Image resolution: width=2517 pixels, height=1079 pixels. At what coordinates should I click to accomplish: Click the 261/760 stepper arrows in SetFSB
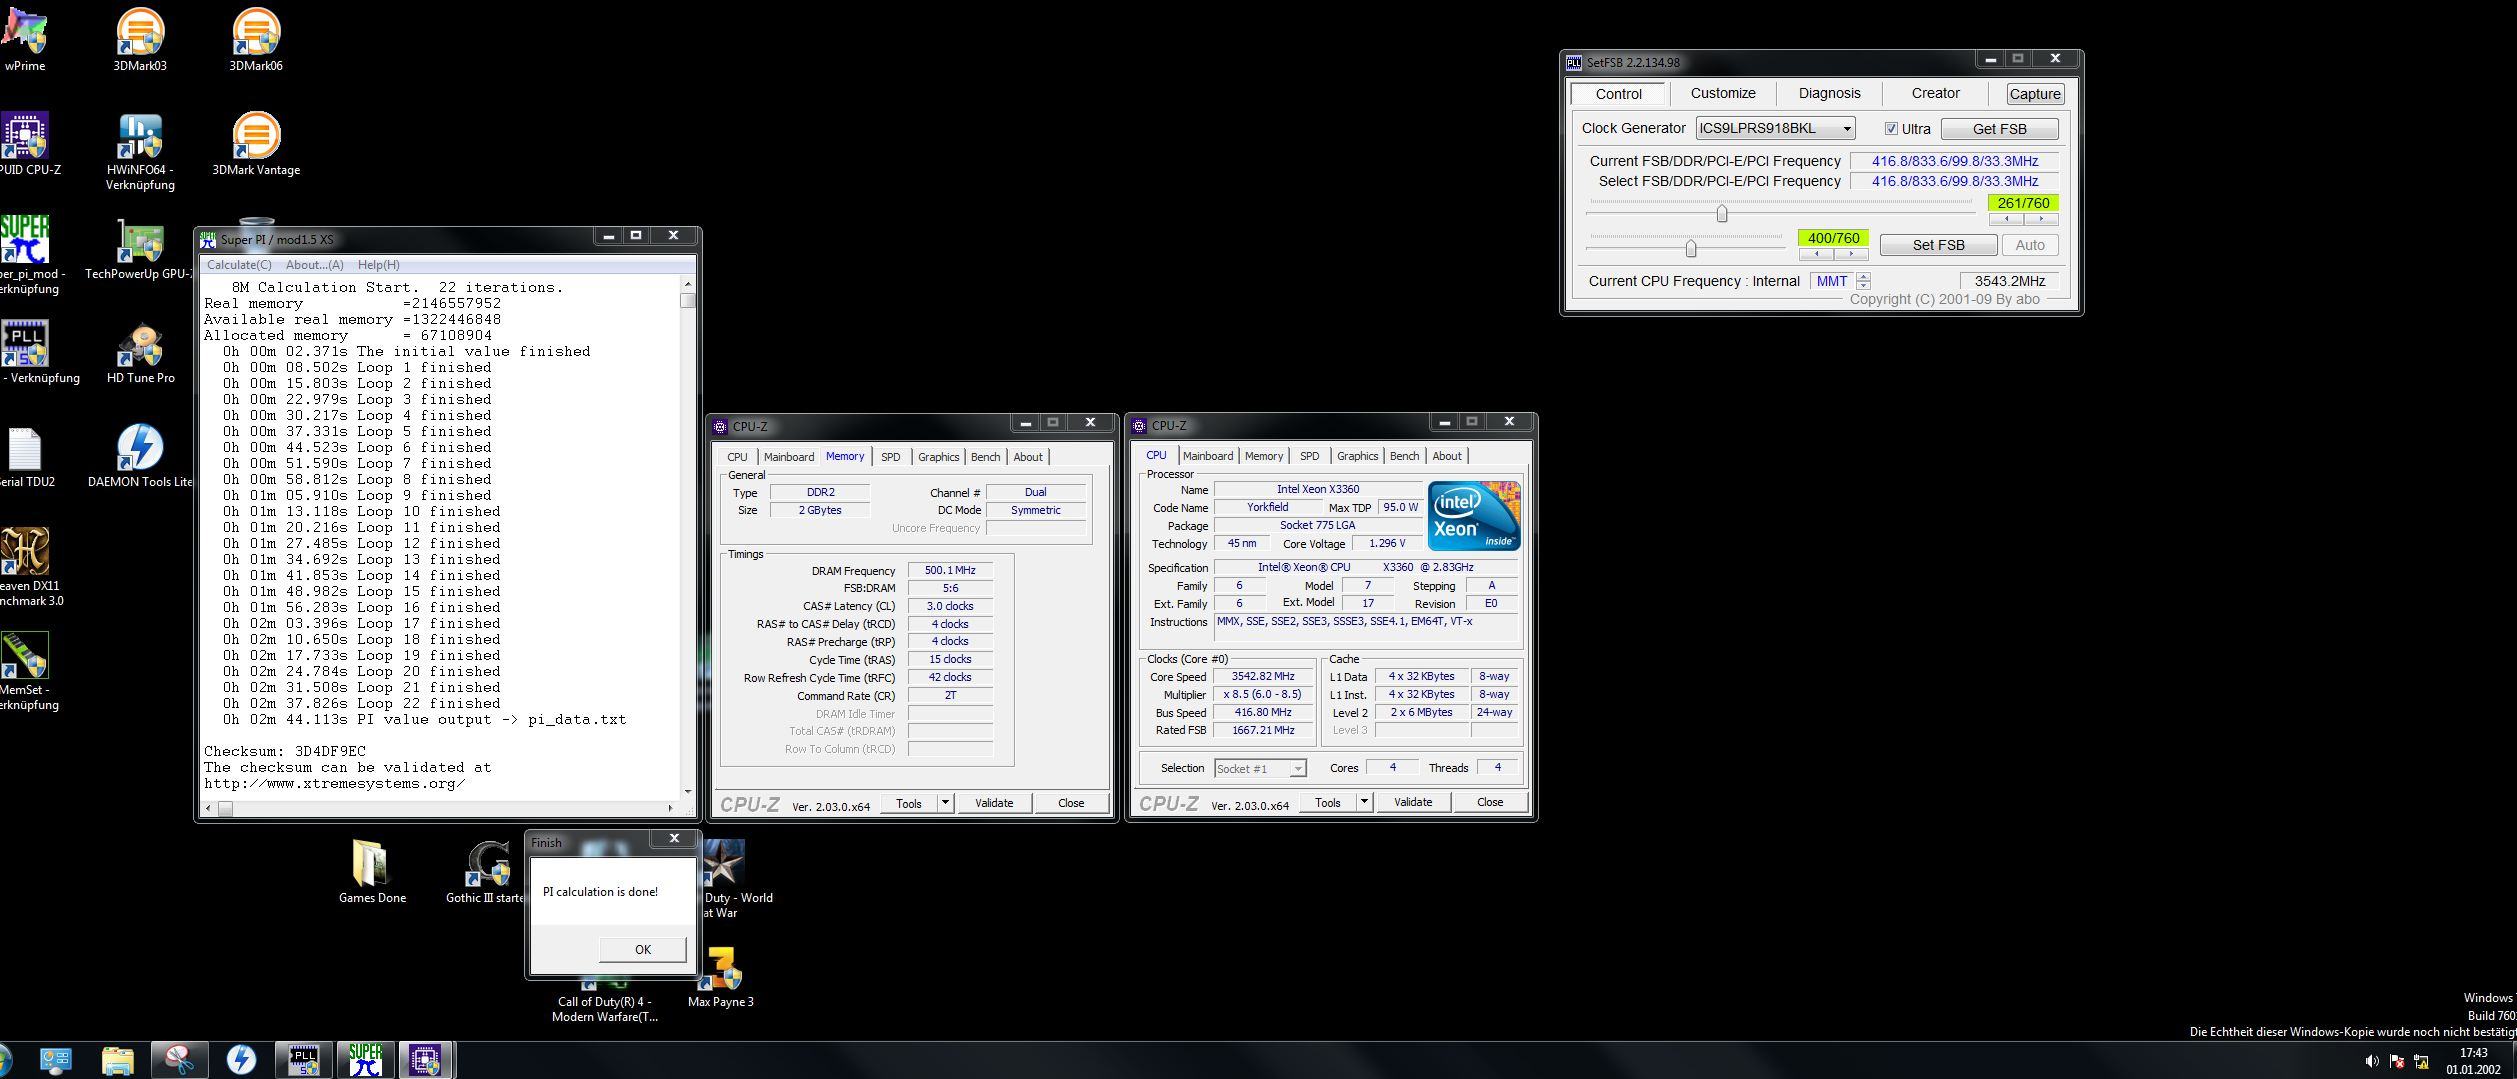[x=2024, y=219]
